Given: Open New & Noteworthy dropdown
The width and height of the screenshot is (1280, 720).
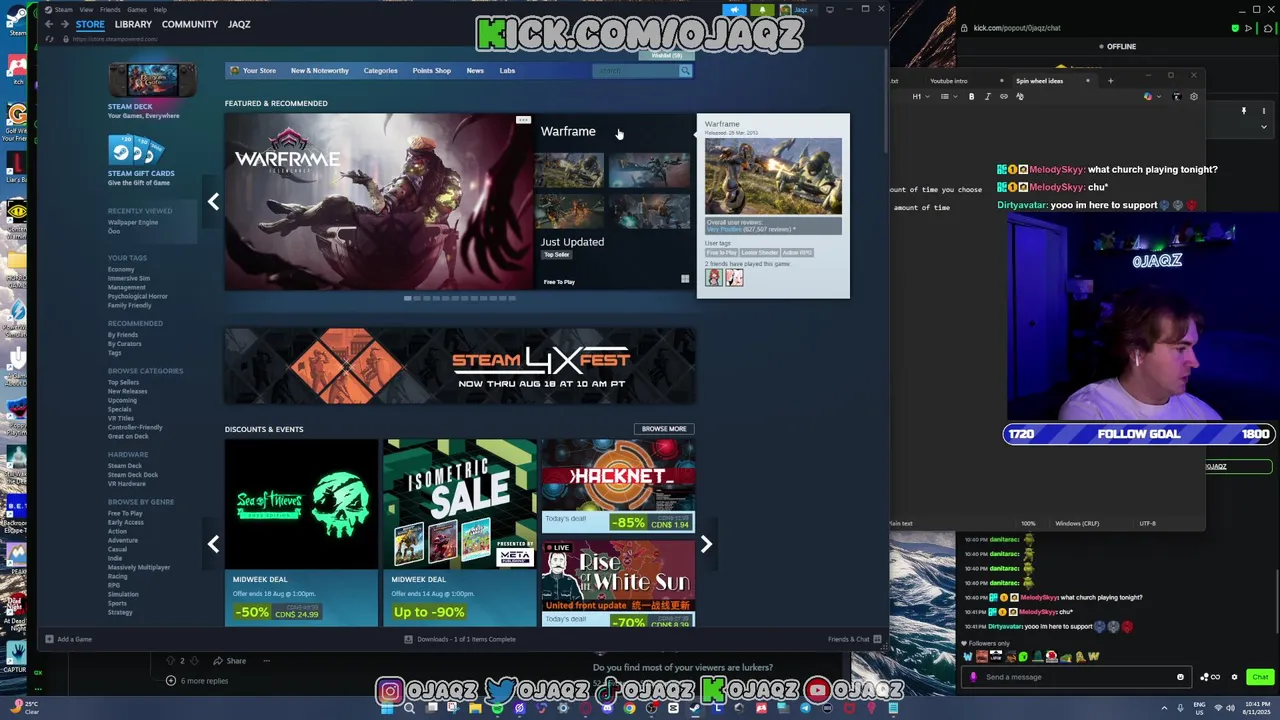Looking at the screenshot, I should tap(320, 71).
